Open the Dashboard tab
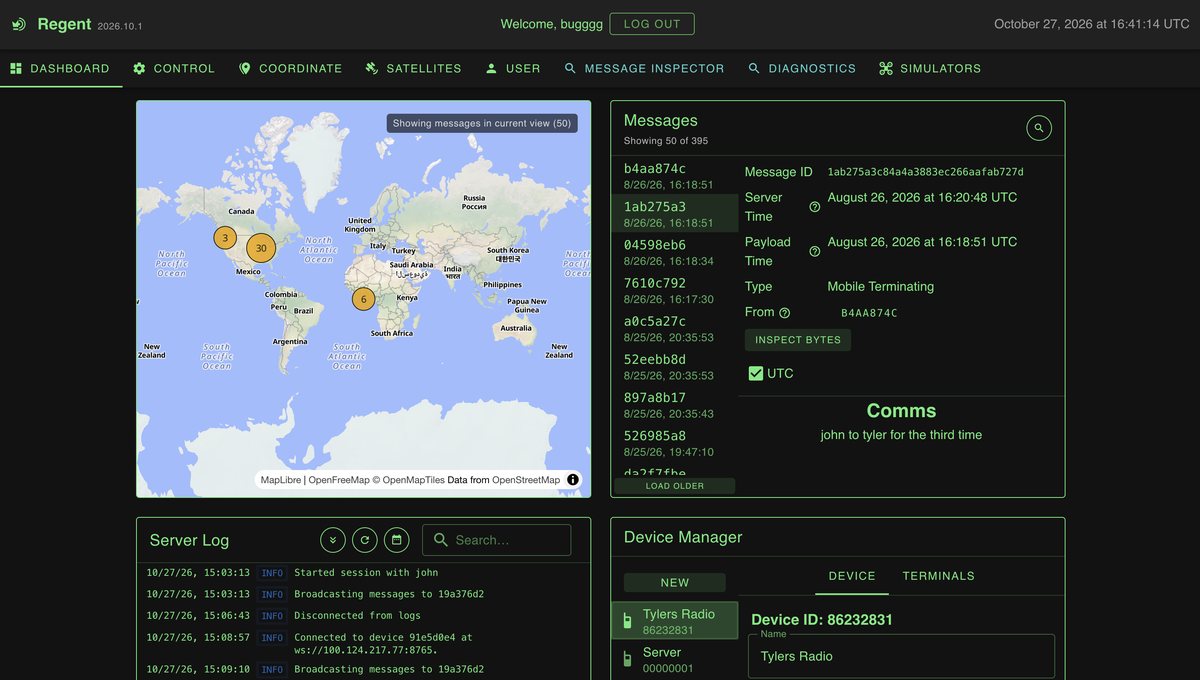 tap(60, 69)
